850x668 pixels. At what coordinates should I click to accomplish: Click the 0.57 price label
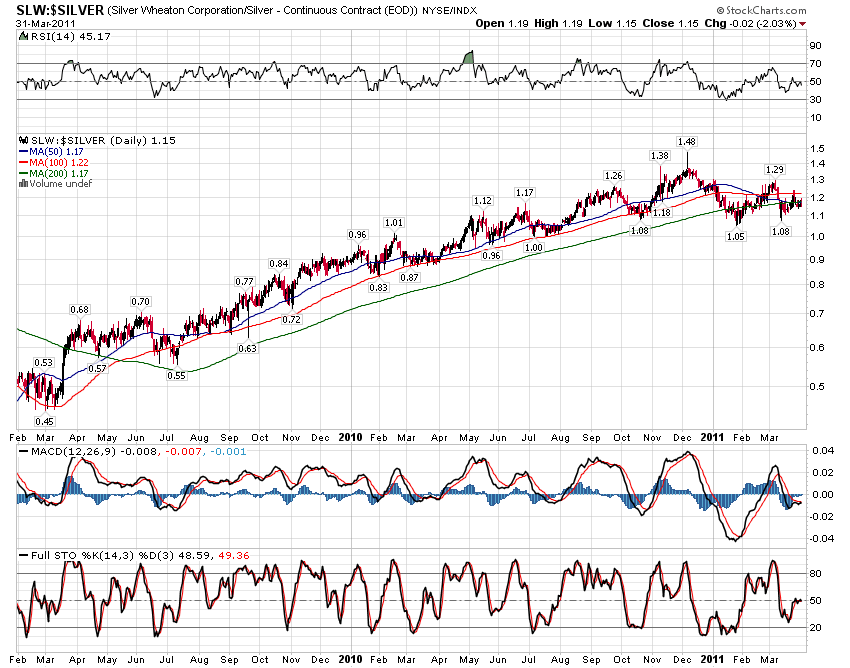click(x=98, y=368)
